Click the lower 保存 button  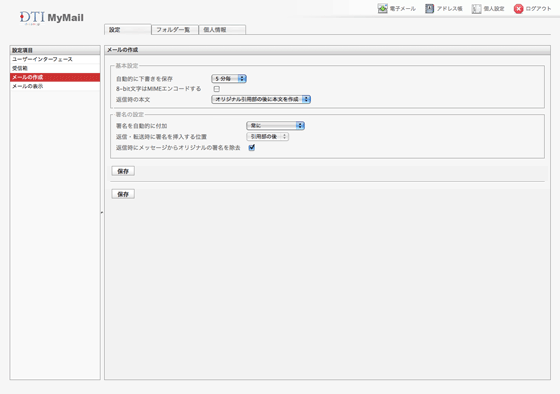[123, 194]
